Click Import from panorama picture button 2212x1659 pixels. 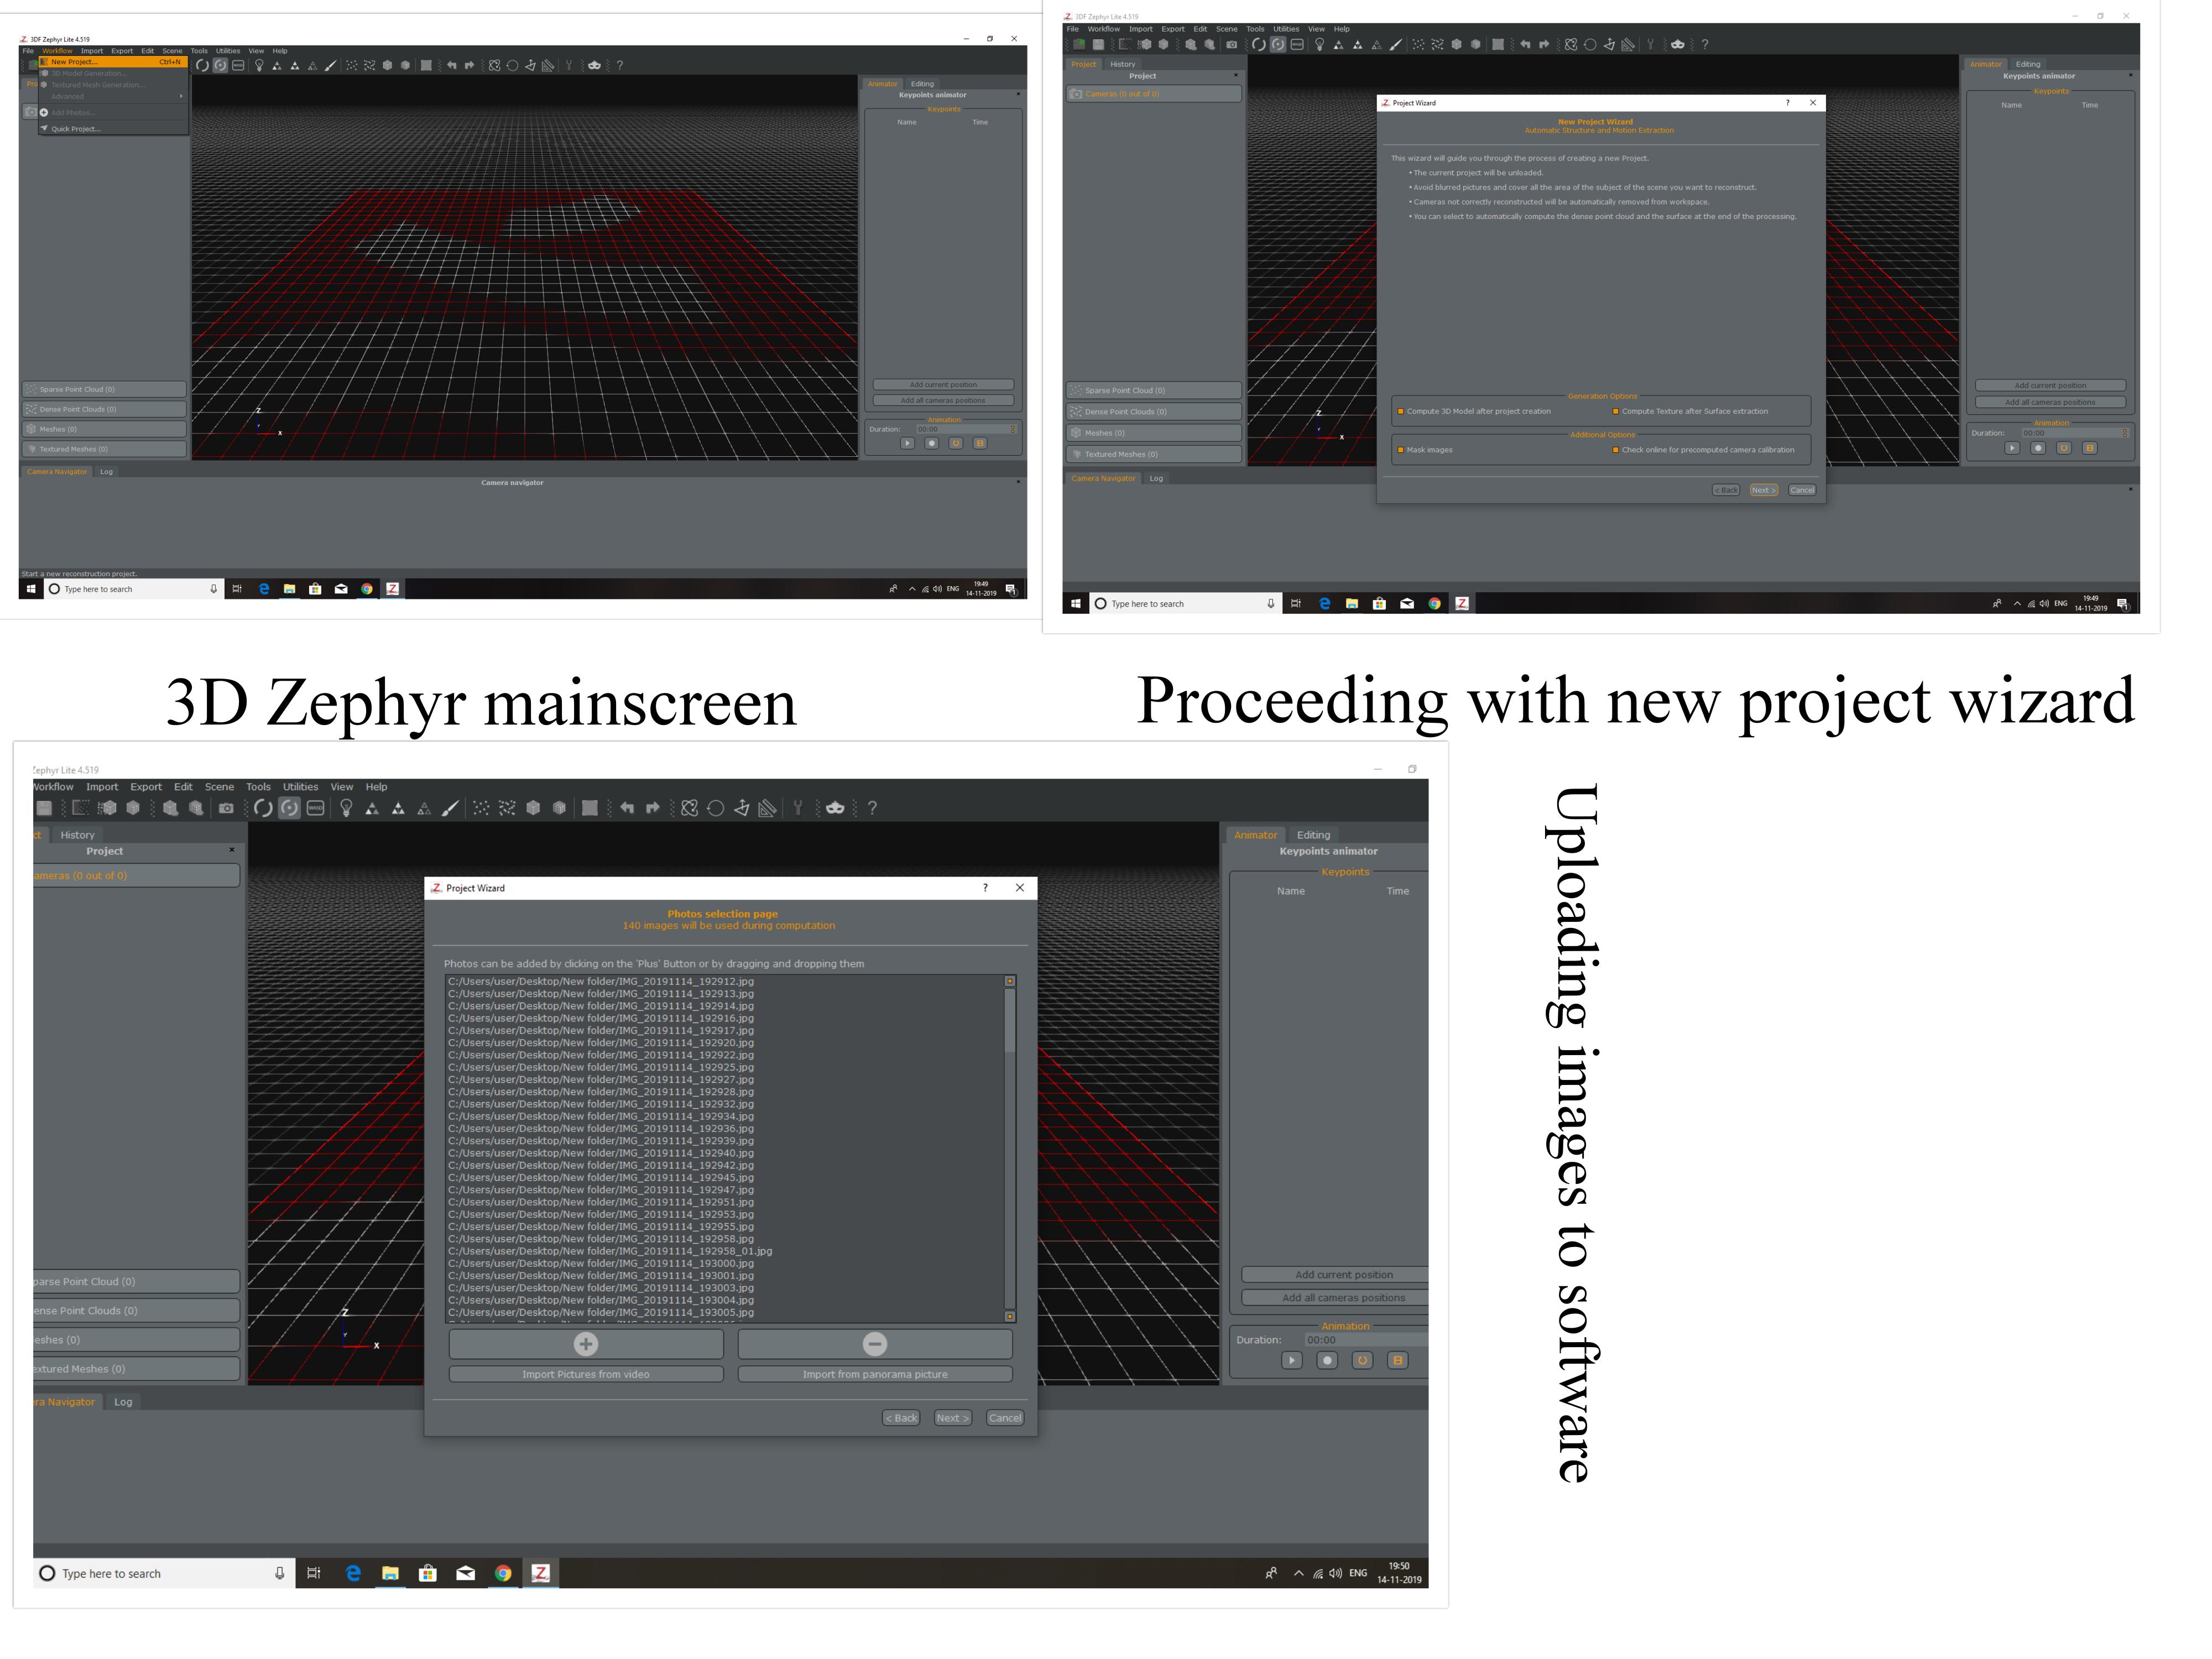(x=875, y=1374)
